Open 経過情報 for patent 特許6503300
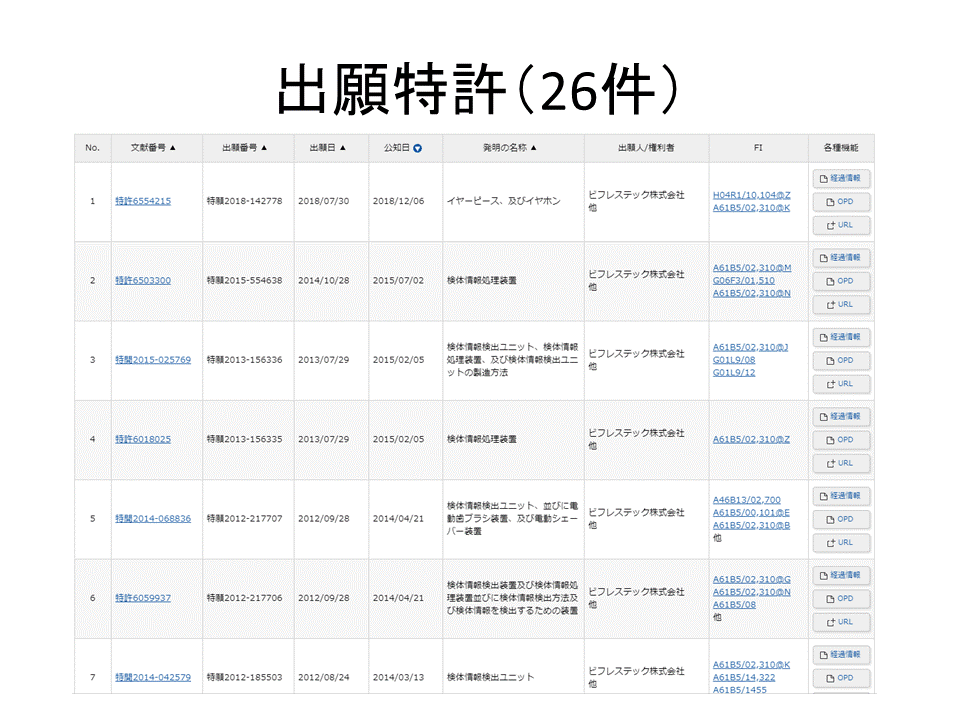This screenshot has width=960, height=720. [x=840, y=257]
